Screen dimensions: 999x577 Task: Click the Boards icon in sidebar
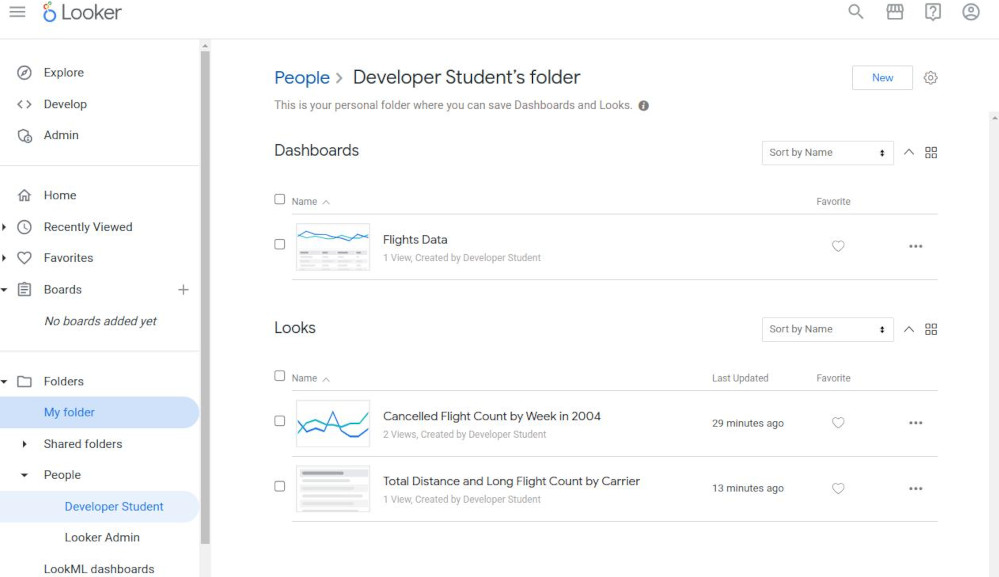click(x=24, y=290)
